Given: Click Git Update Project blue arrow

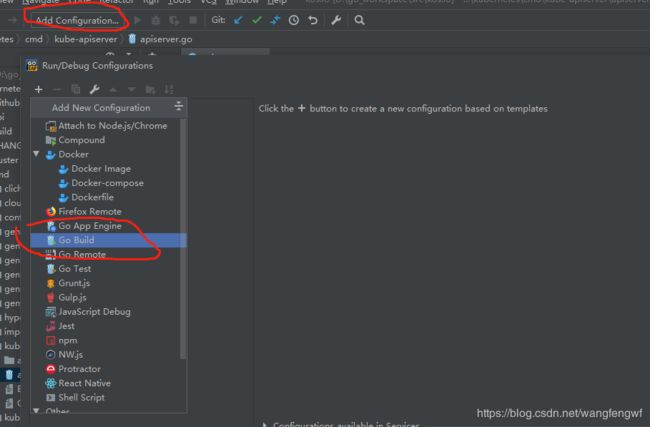Looking at the screenshot, I should [238, 20].
